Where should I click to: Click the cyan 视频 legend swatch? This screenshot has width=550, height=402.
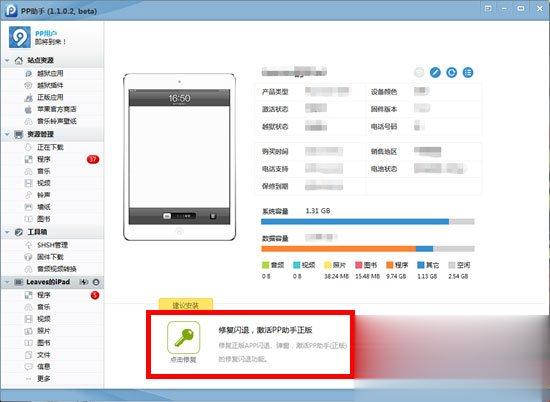click(x=296, y=265)
